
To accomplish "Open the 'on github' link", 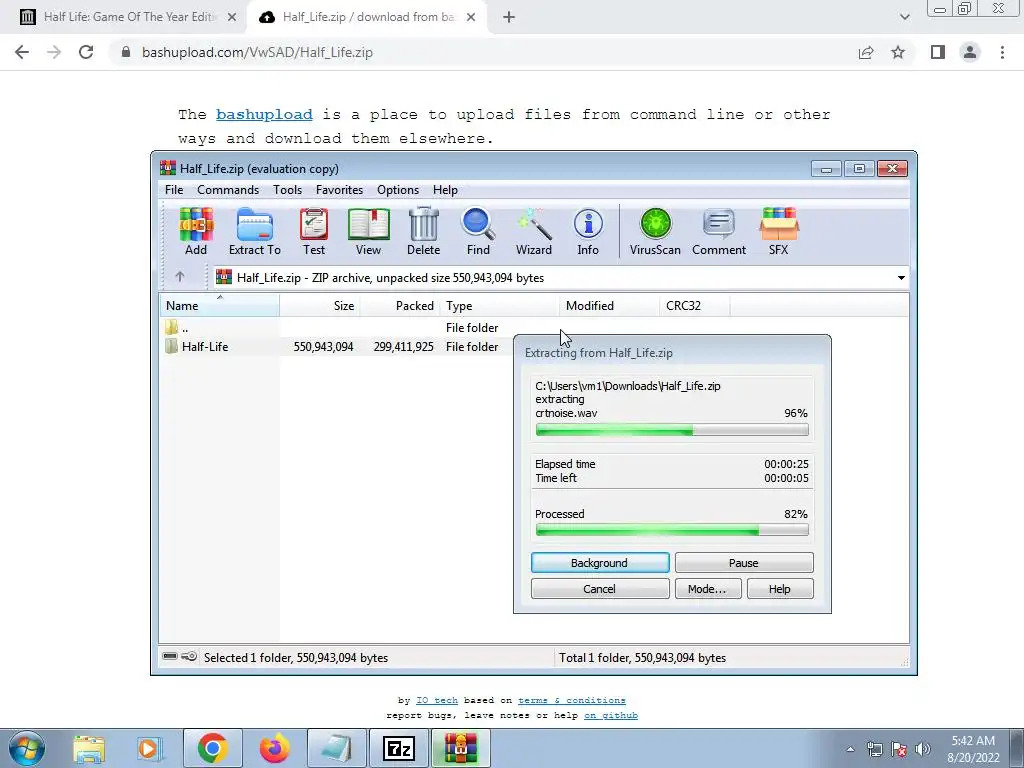I will [611, 715].
